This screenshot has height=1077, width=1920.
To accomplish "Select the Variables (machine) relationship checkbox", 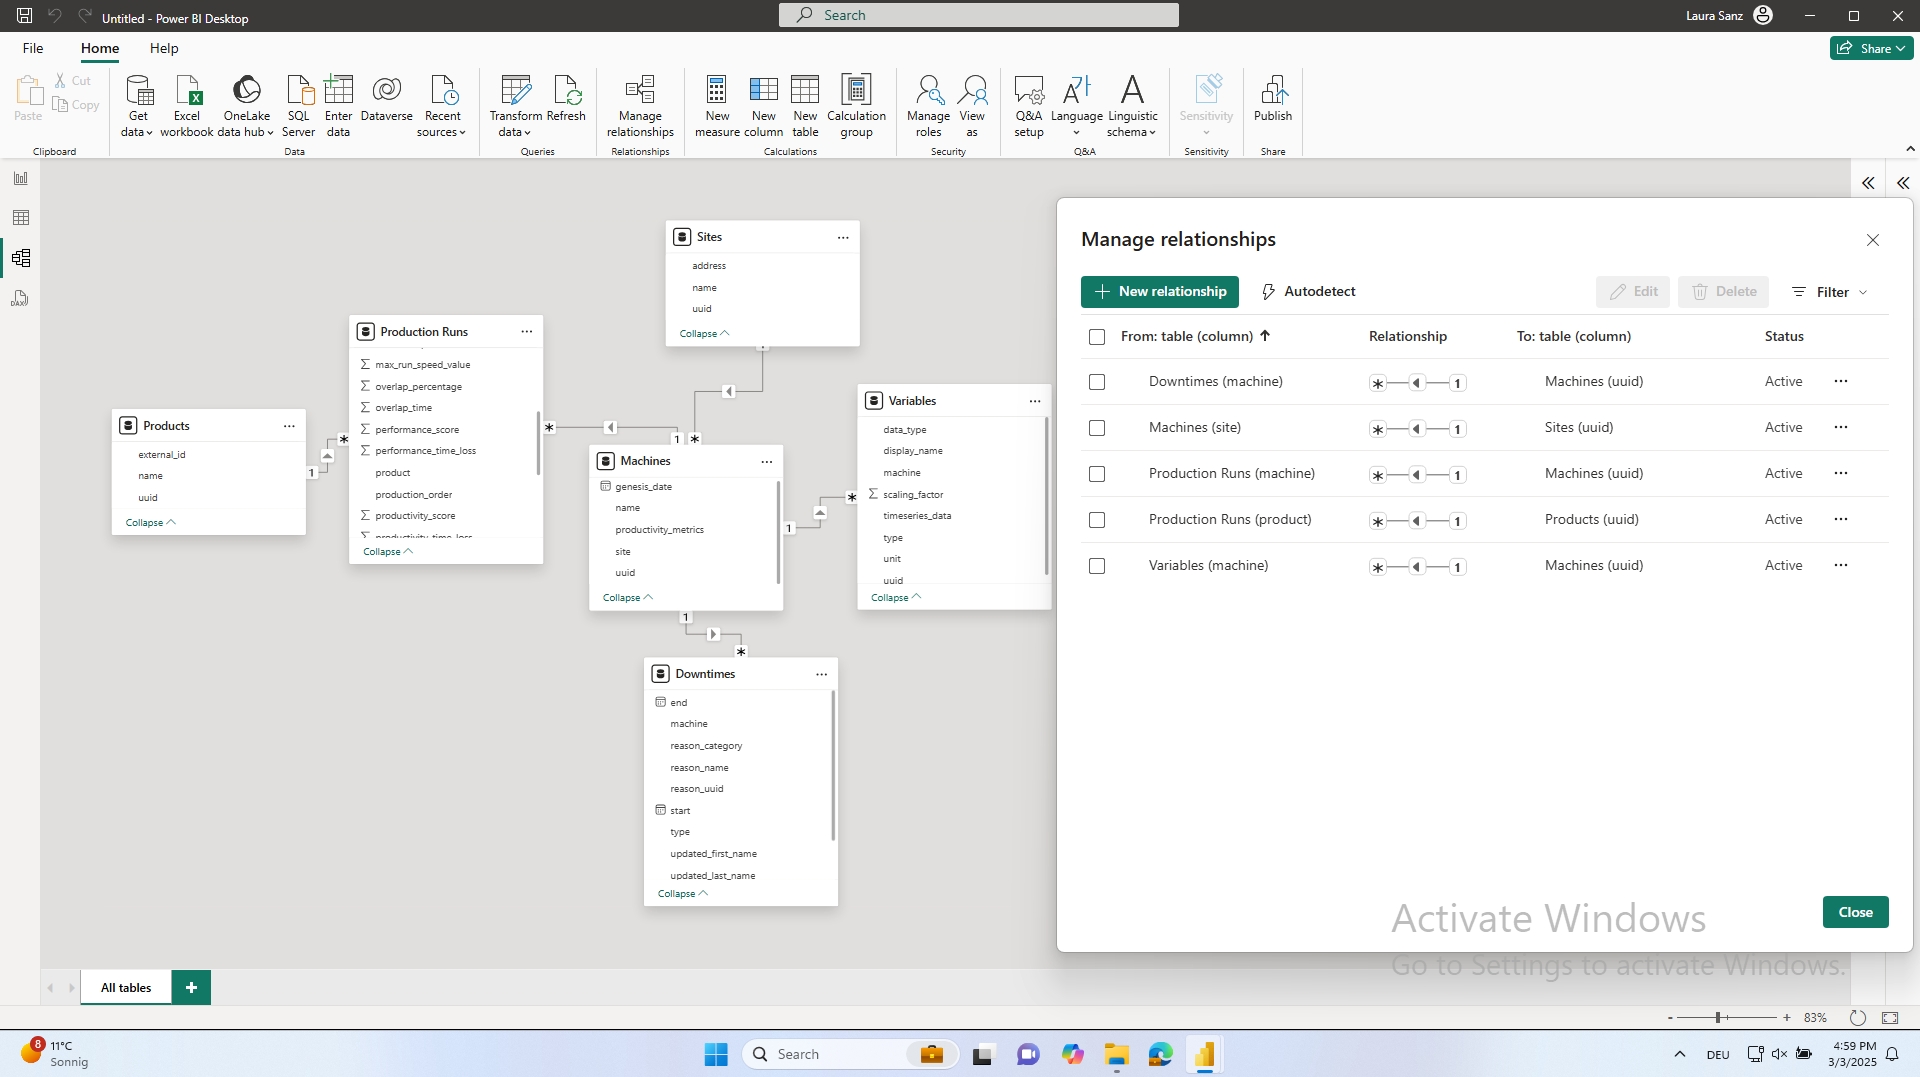I will coord(1097,566).
